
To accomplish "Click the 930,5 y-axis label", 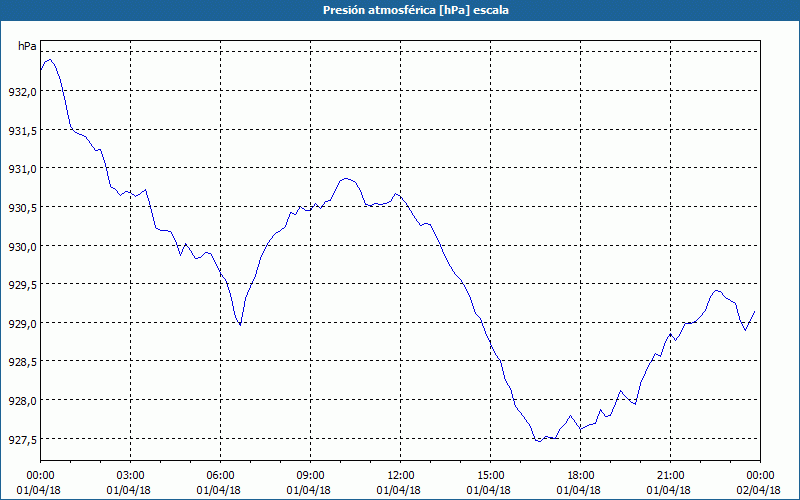I will tap(22, 208).
